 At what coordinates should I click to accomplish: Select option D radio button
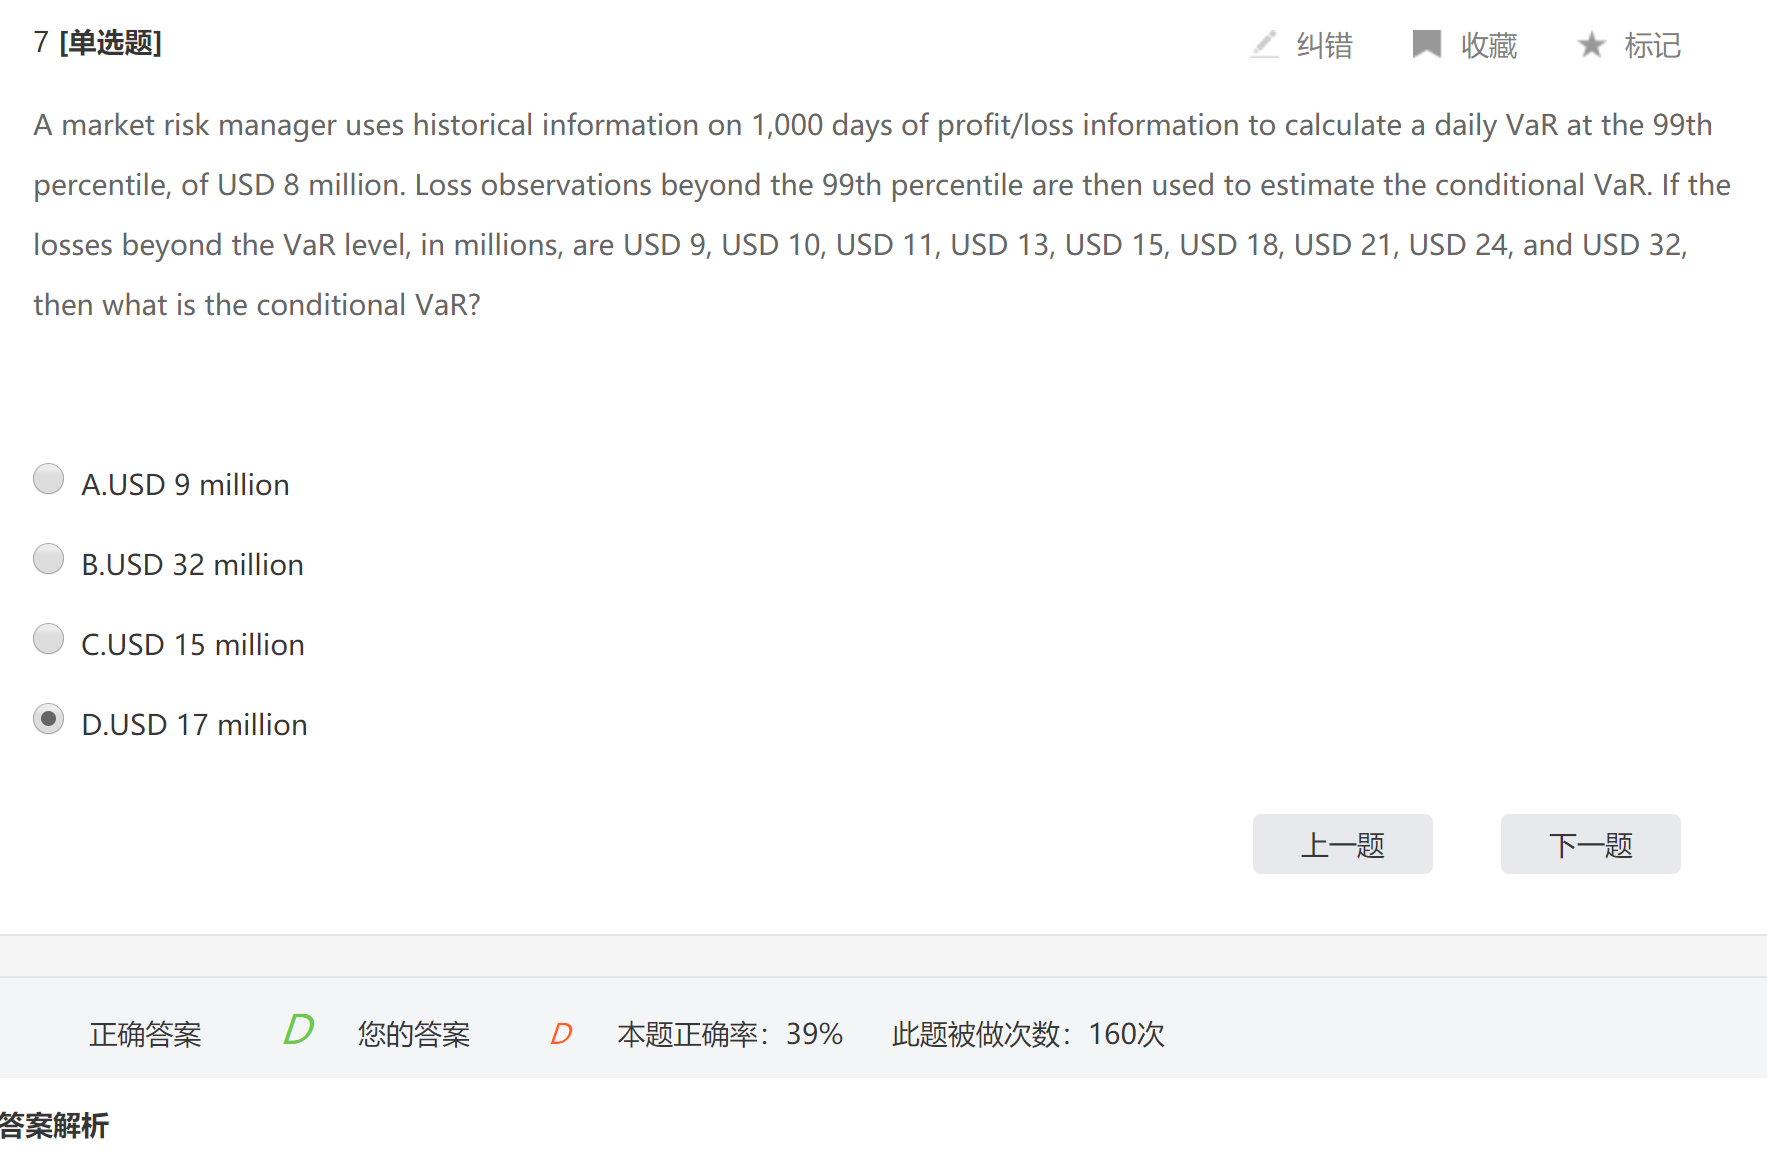click(48, 719)
